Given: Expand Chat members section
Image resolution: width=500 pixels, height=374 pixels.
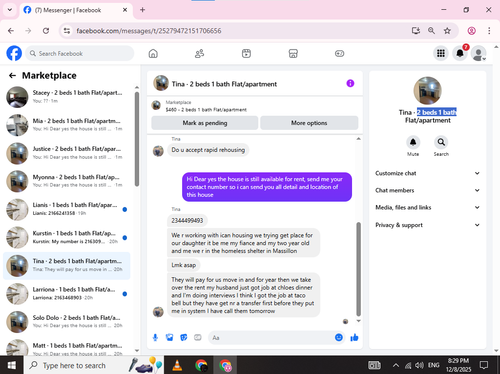Looking at the screenshot, I should (428, 190).
